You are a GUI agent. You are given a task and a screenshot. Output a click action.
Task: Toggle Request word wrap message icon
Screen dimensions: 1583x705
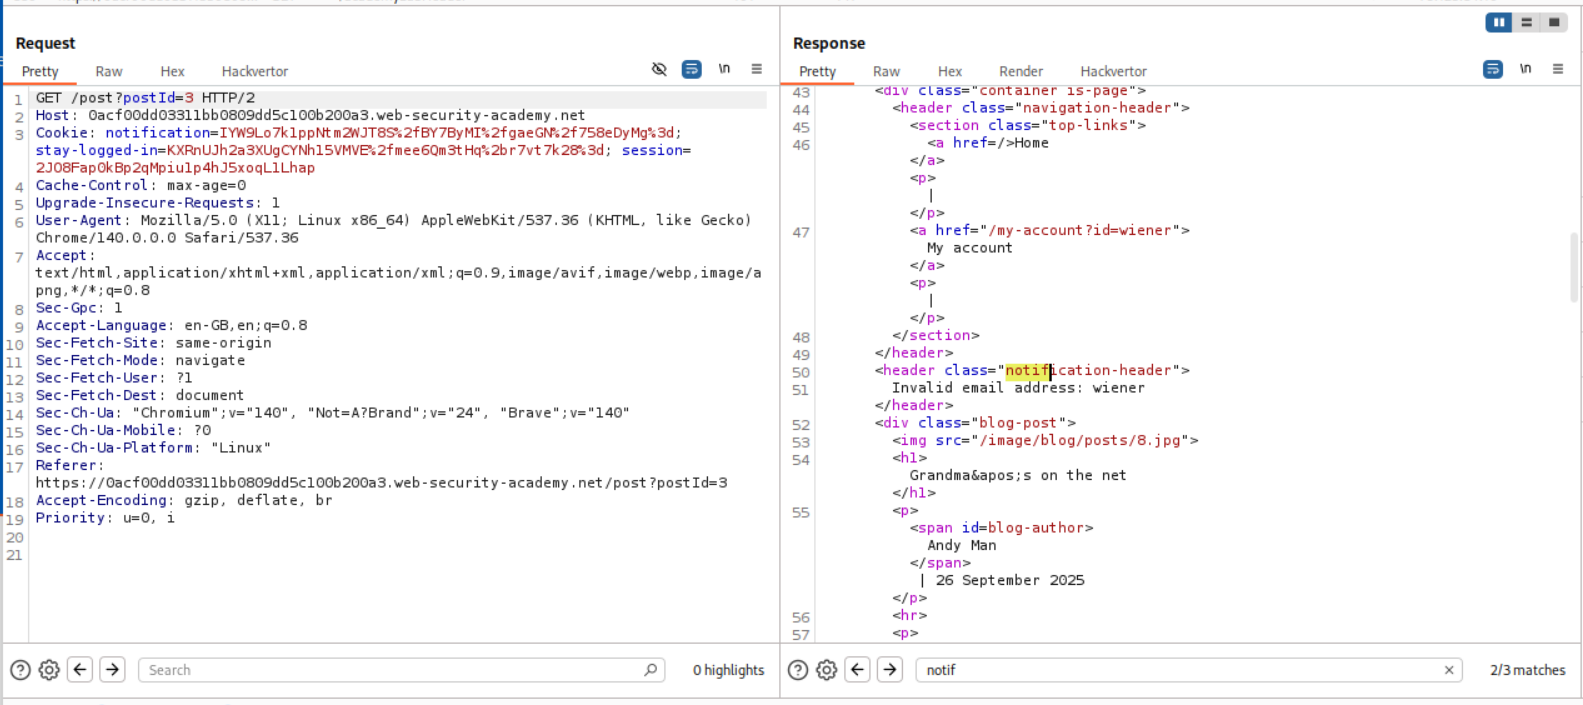pos(691,69)
